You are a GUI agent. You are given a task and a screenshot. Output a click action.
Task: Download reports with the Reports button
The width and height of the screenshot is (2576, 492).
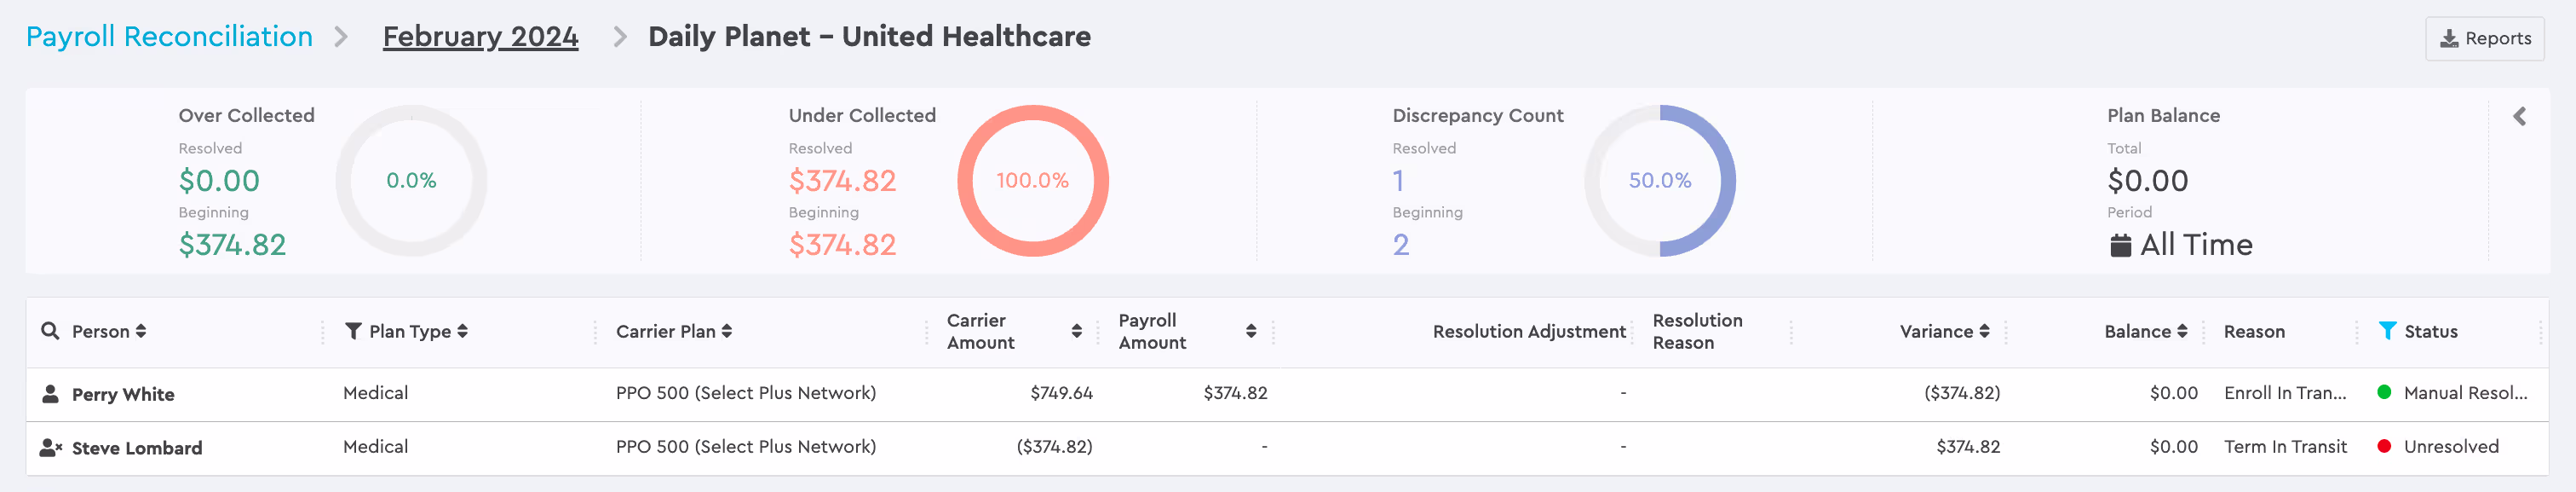click(2485, 39)
